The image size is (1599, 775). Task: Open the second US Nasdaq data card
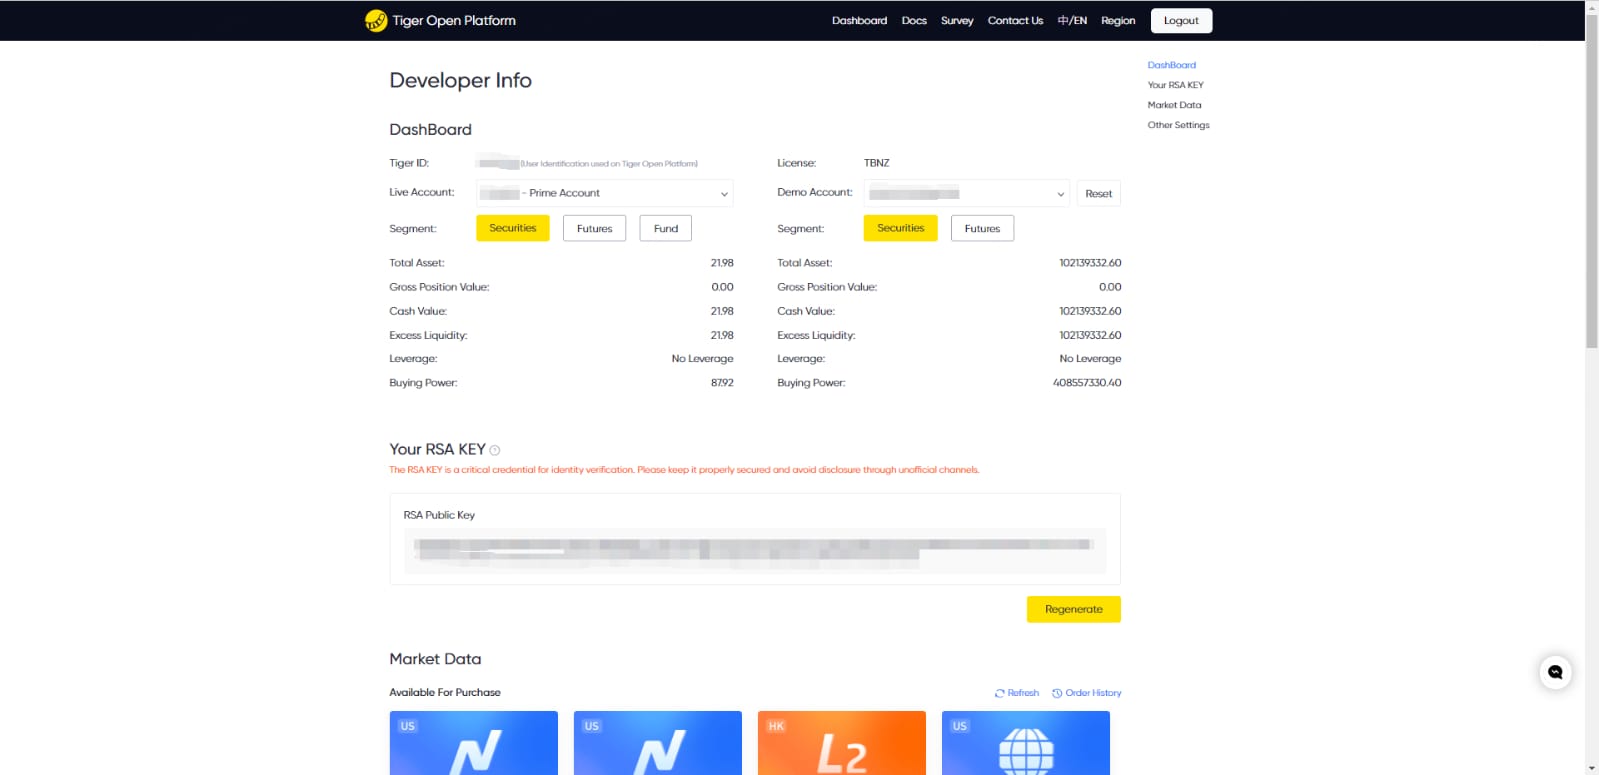[x=657, y=743]
